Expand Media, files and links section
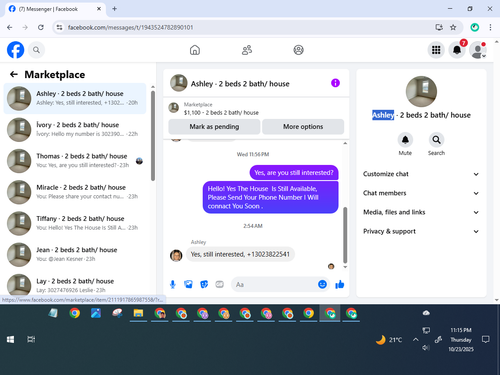The height and width of the screenshot is (375, 500). [421, 212]
